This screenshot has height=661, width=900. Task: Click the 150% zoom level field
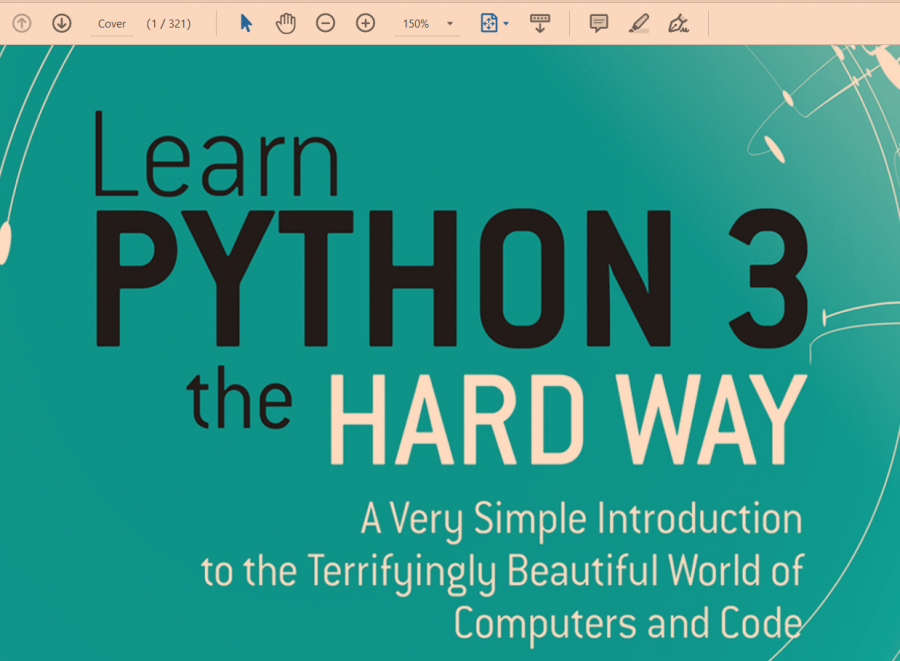tap(417, 24)
